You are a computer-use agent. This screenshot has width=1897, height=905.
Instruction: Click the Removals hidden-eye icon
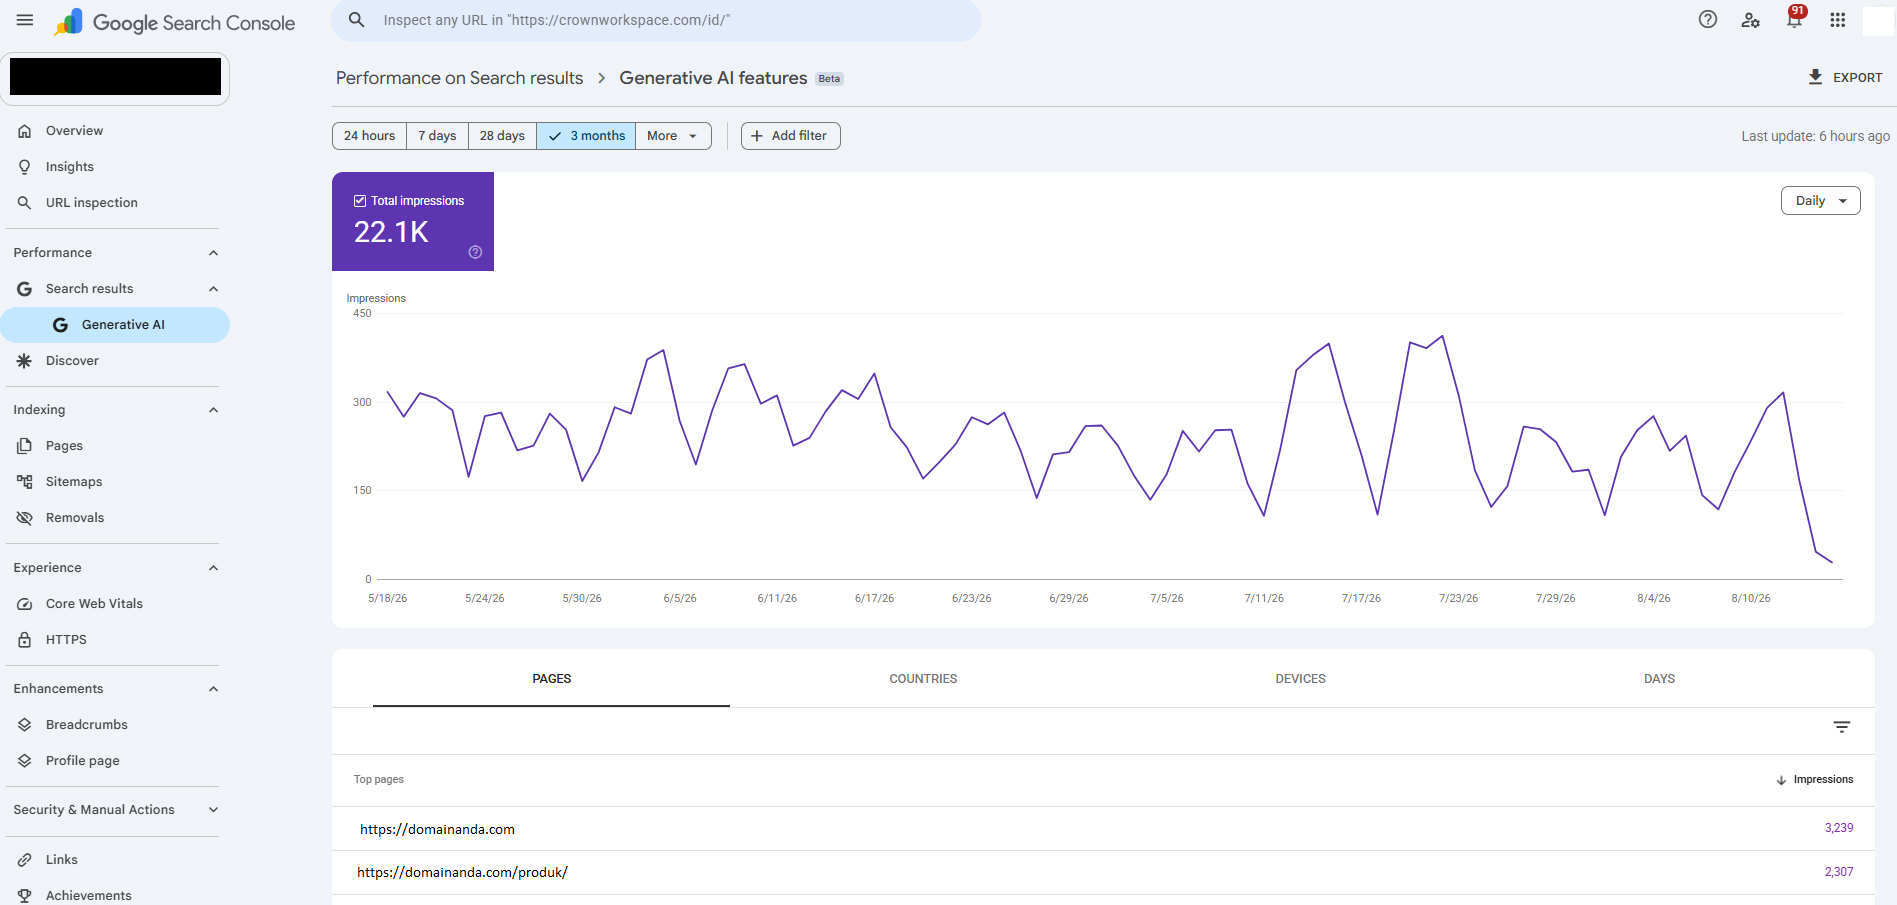tap(25, 518)
